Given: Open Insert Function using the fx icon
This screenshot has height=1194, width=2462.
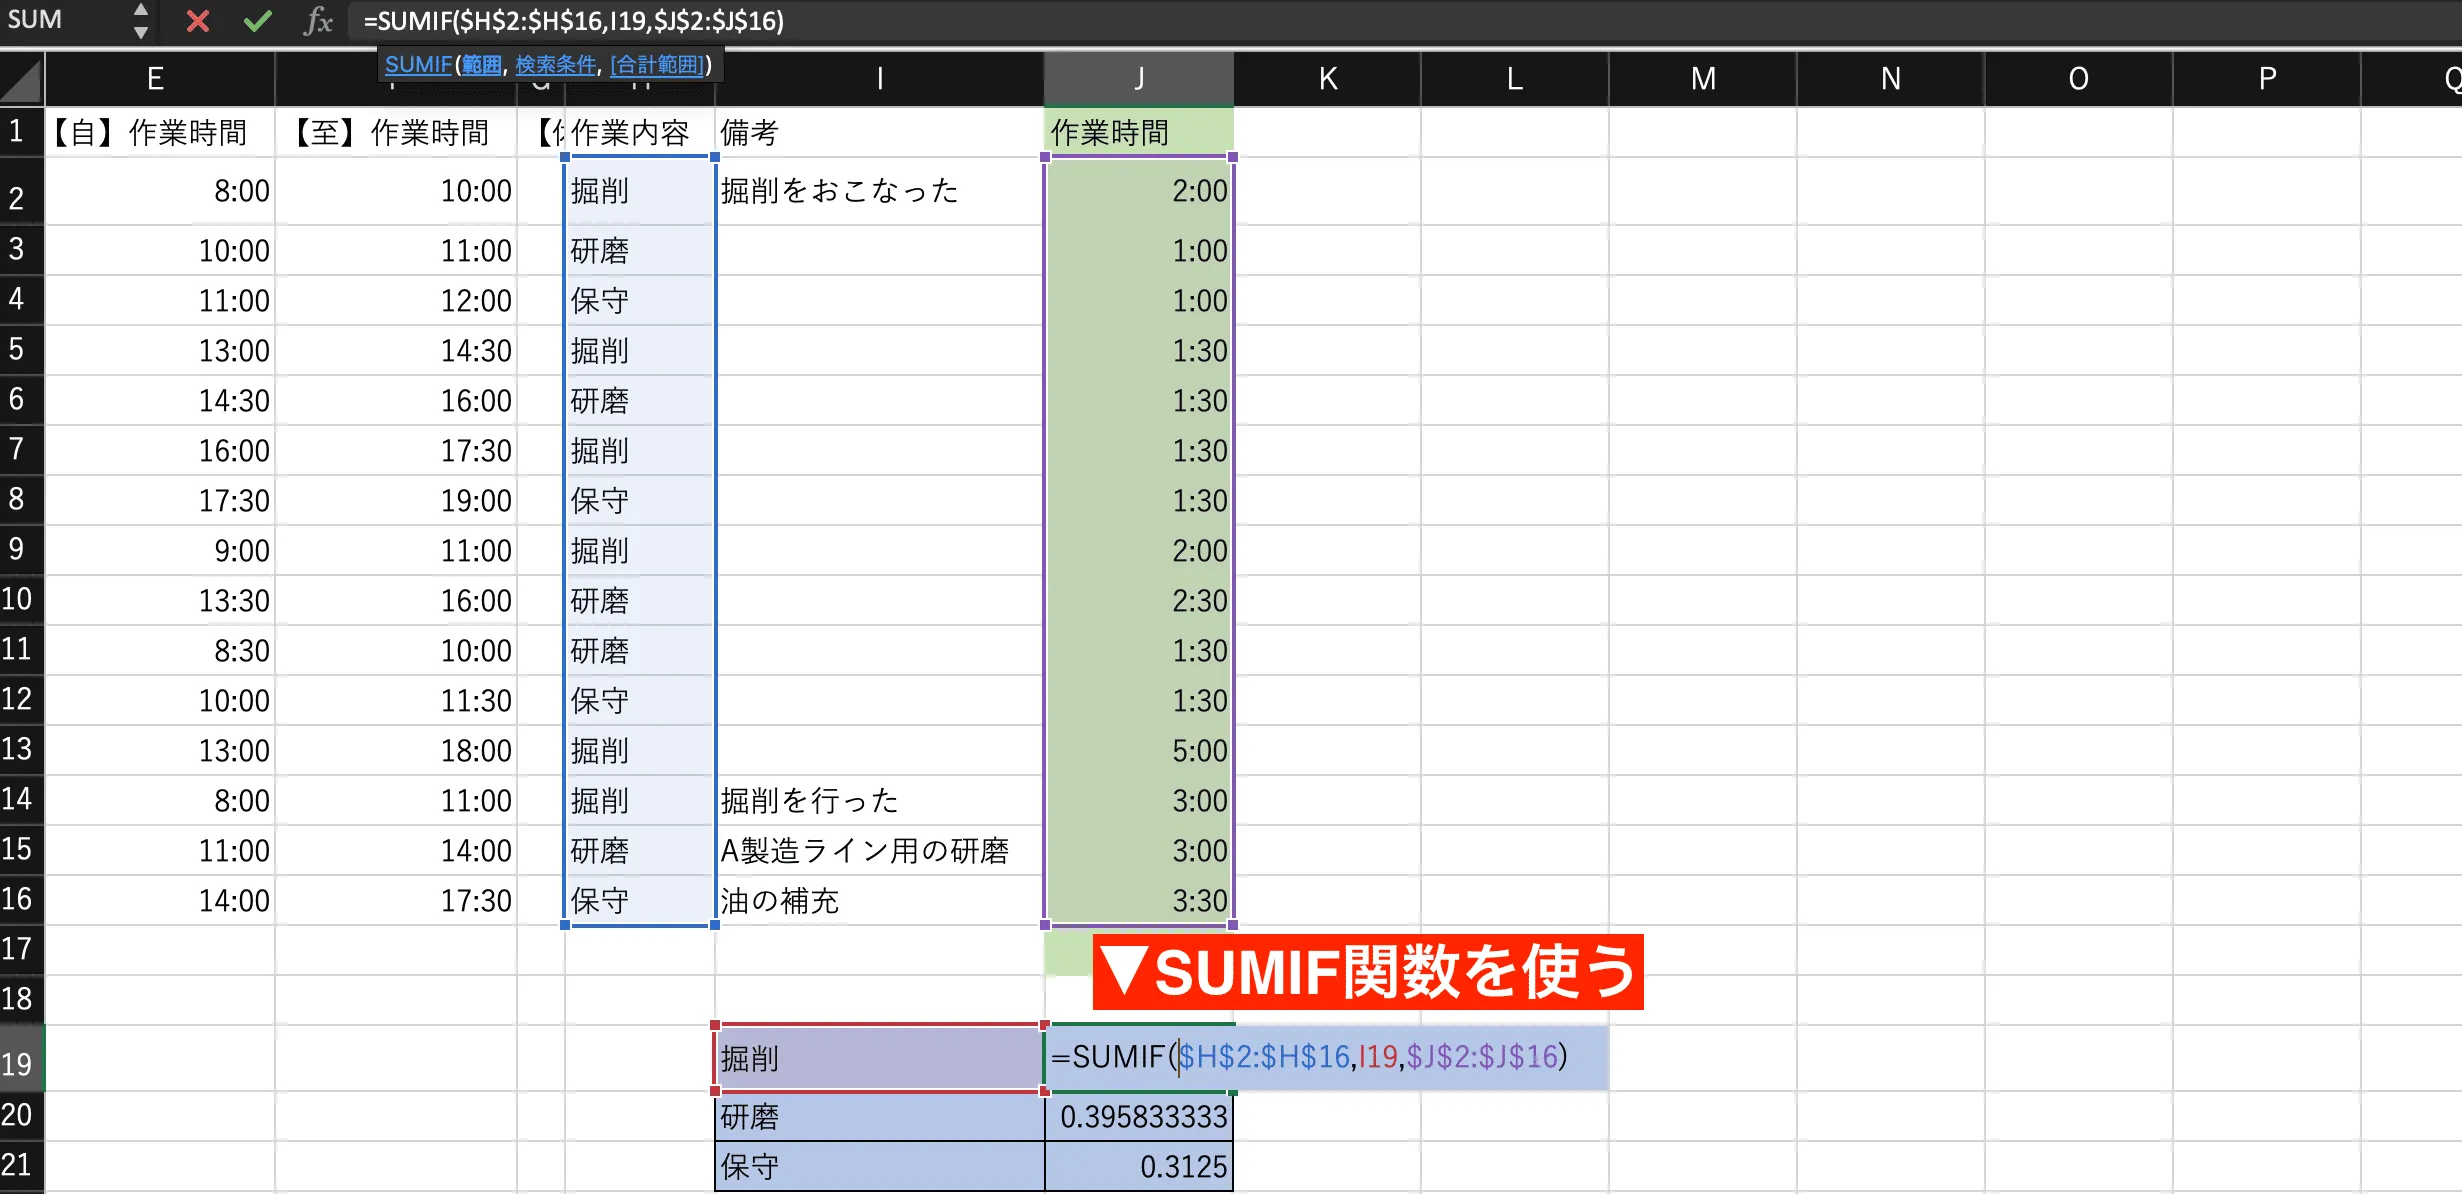Looking at the screenshot, I should (x=318, y=20).
